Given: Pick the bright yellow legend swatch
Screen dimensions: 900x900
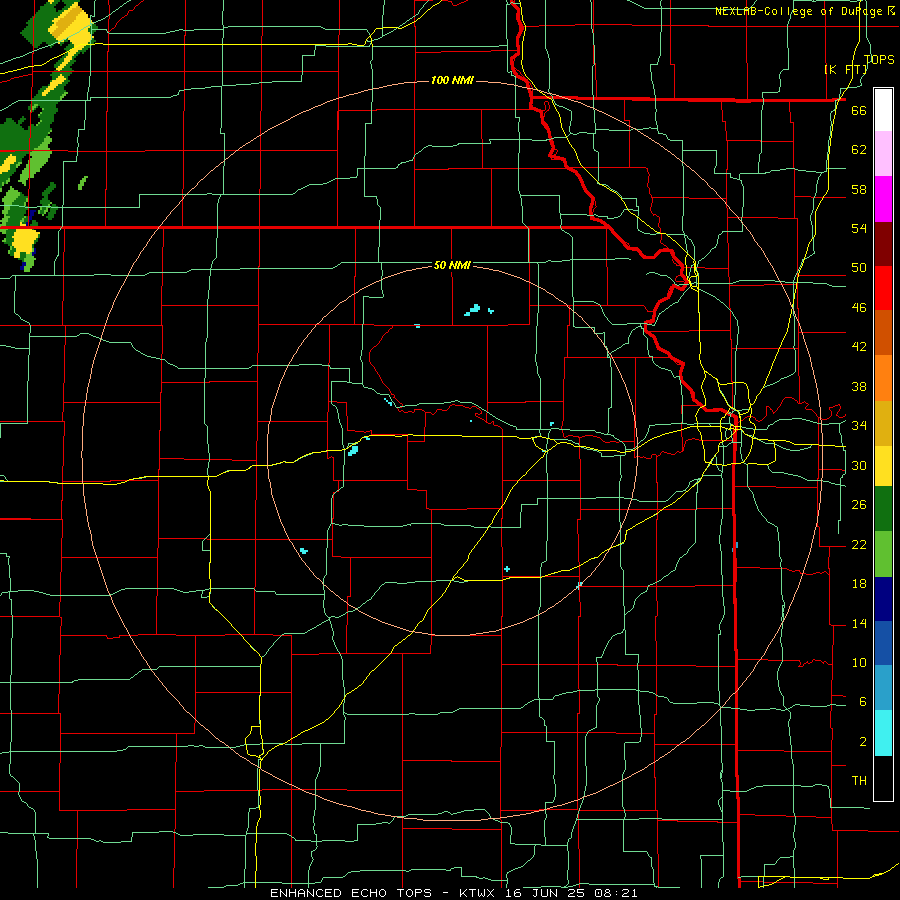Looking at the screenshot, I should (883, 465).
